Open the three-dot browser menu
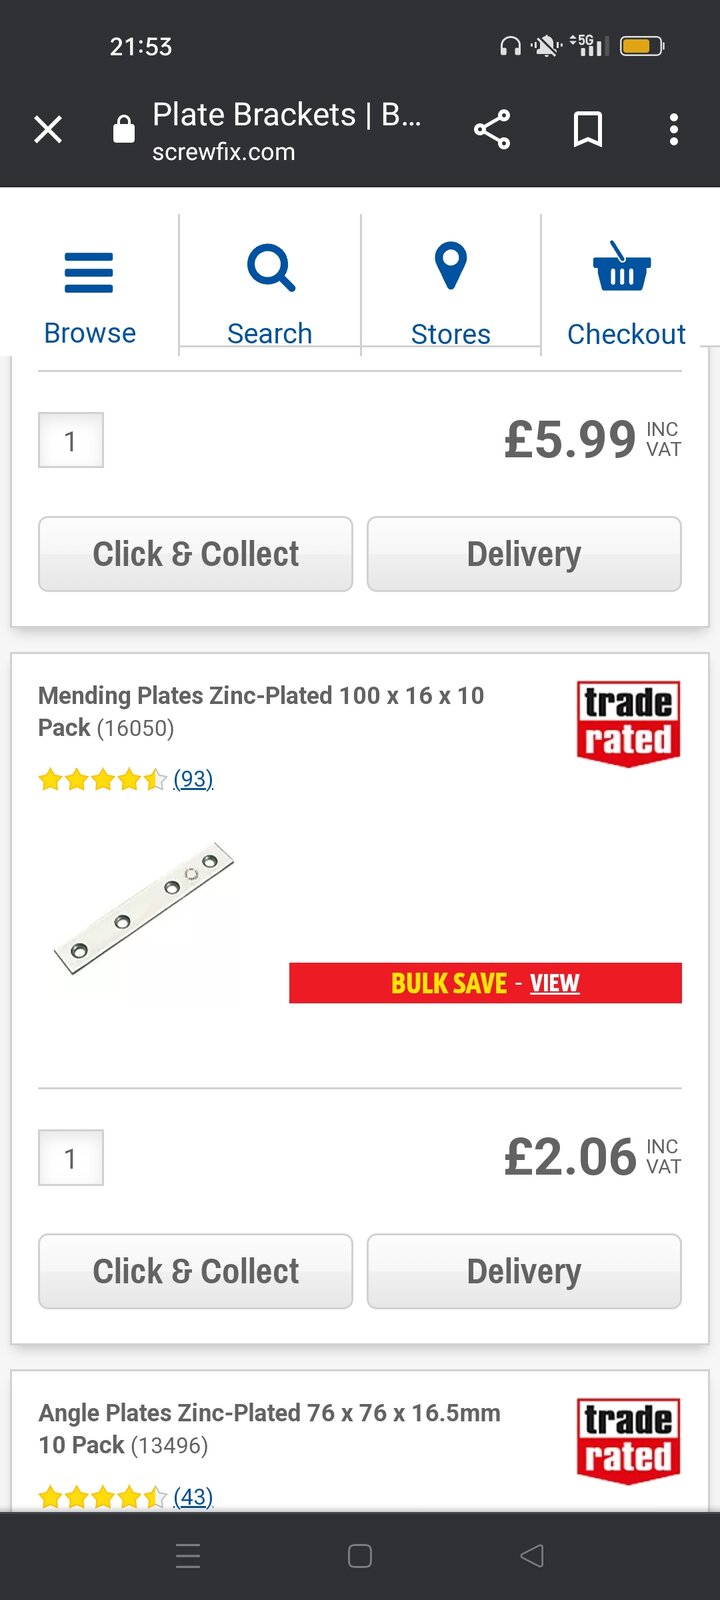 point(674,130)
